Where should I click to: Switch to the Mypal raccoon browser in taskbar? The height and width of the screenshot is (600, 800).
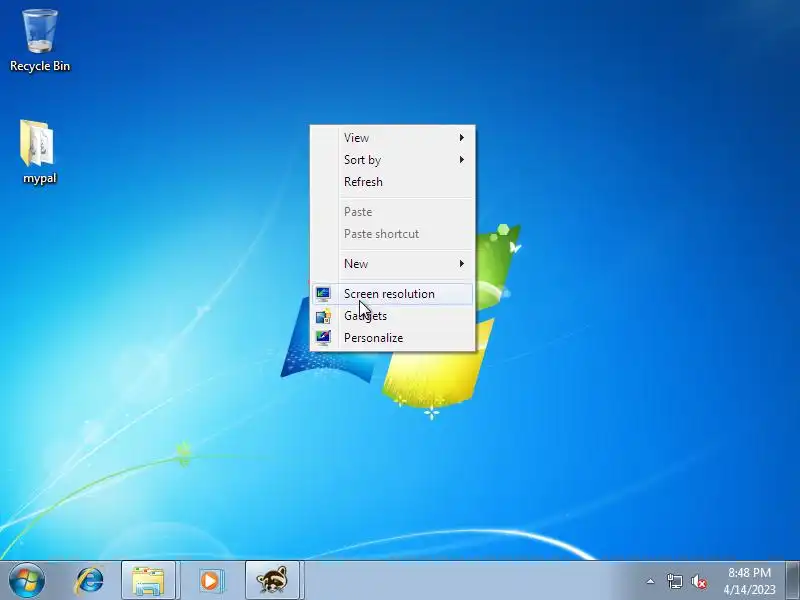point(272,580)
